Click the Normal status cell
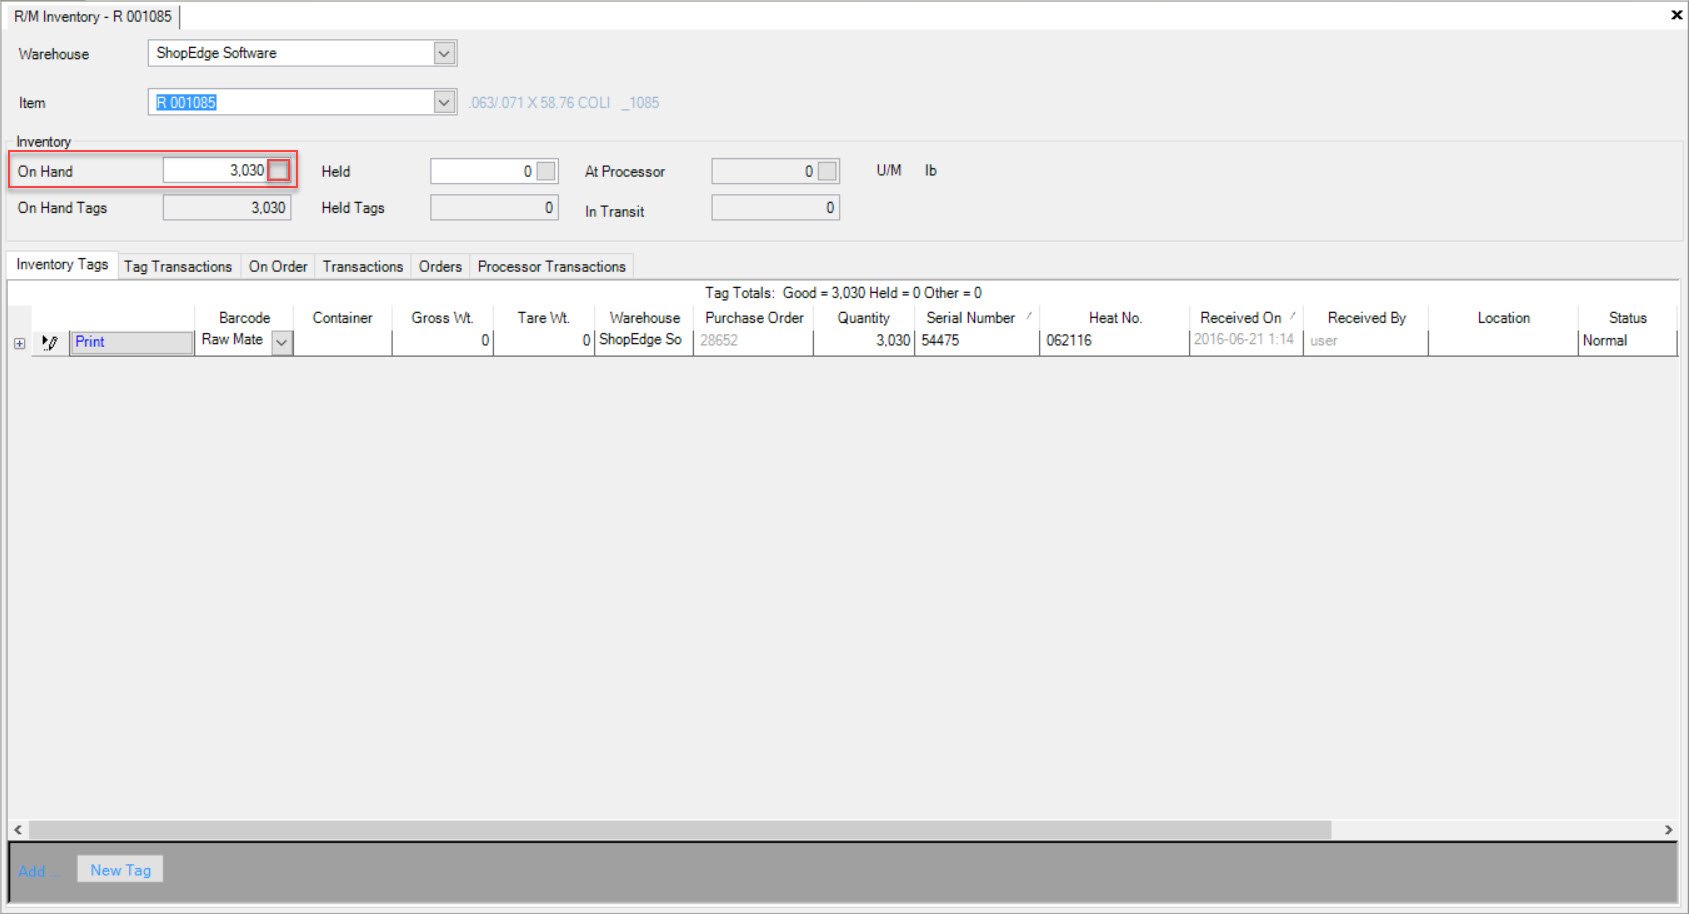Image resolution: width=1689 pixels, height=914 pixels. coord(1627,341)
